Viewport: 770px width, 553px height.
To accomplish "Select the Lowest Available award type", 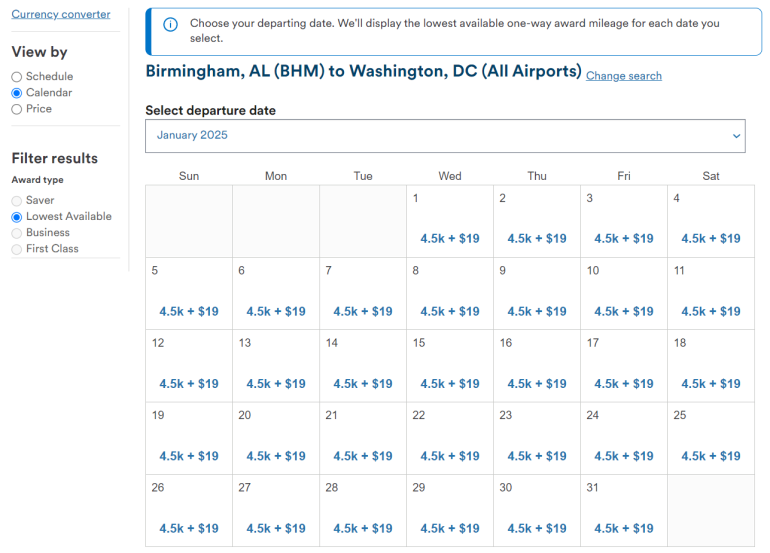I will pos(17,217).
